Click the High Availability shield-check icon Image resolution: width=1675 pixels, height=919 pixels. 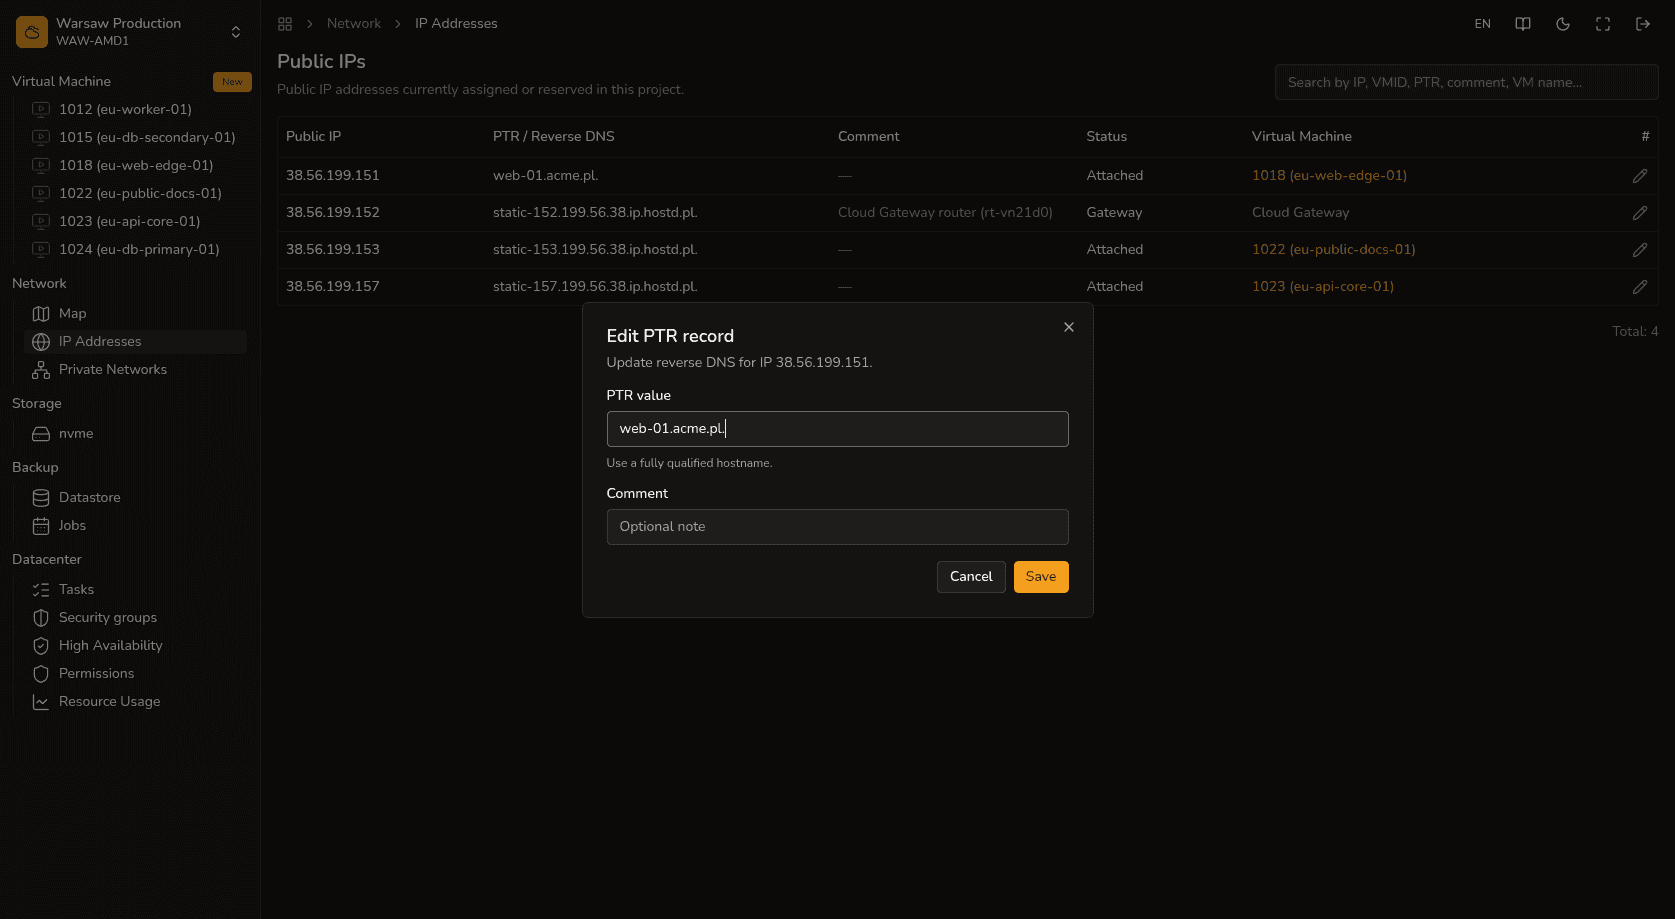coord(41,646)
